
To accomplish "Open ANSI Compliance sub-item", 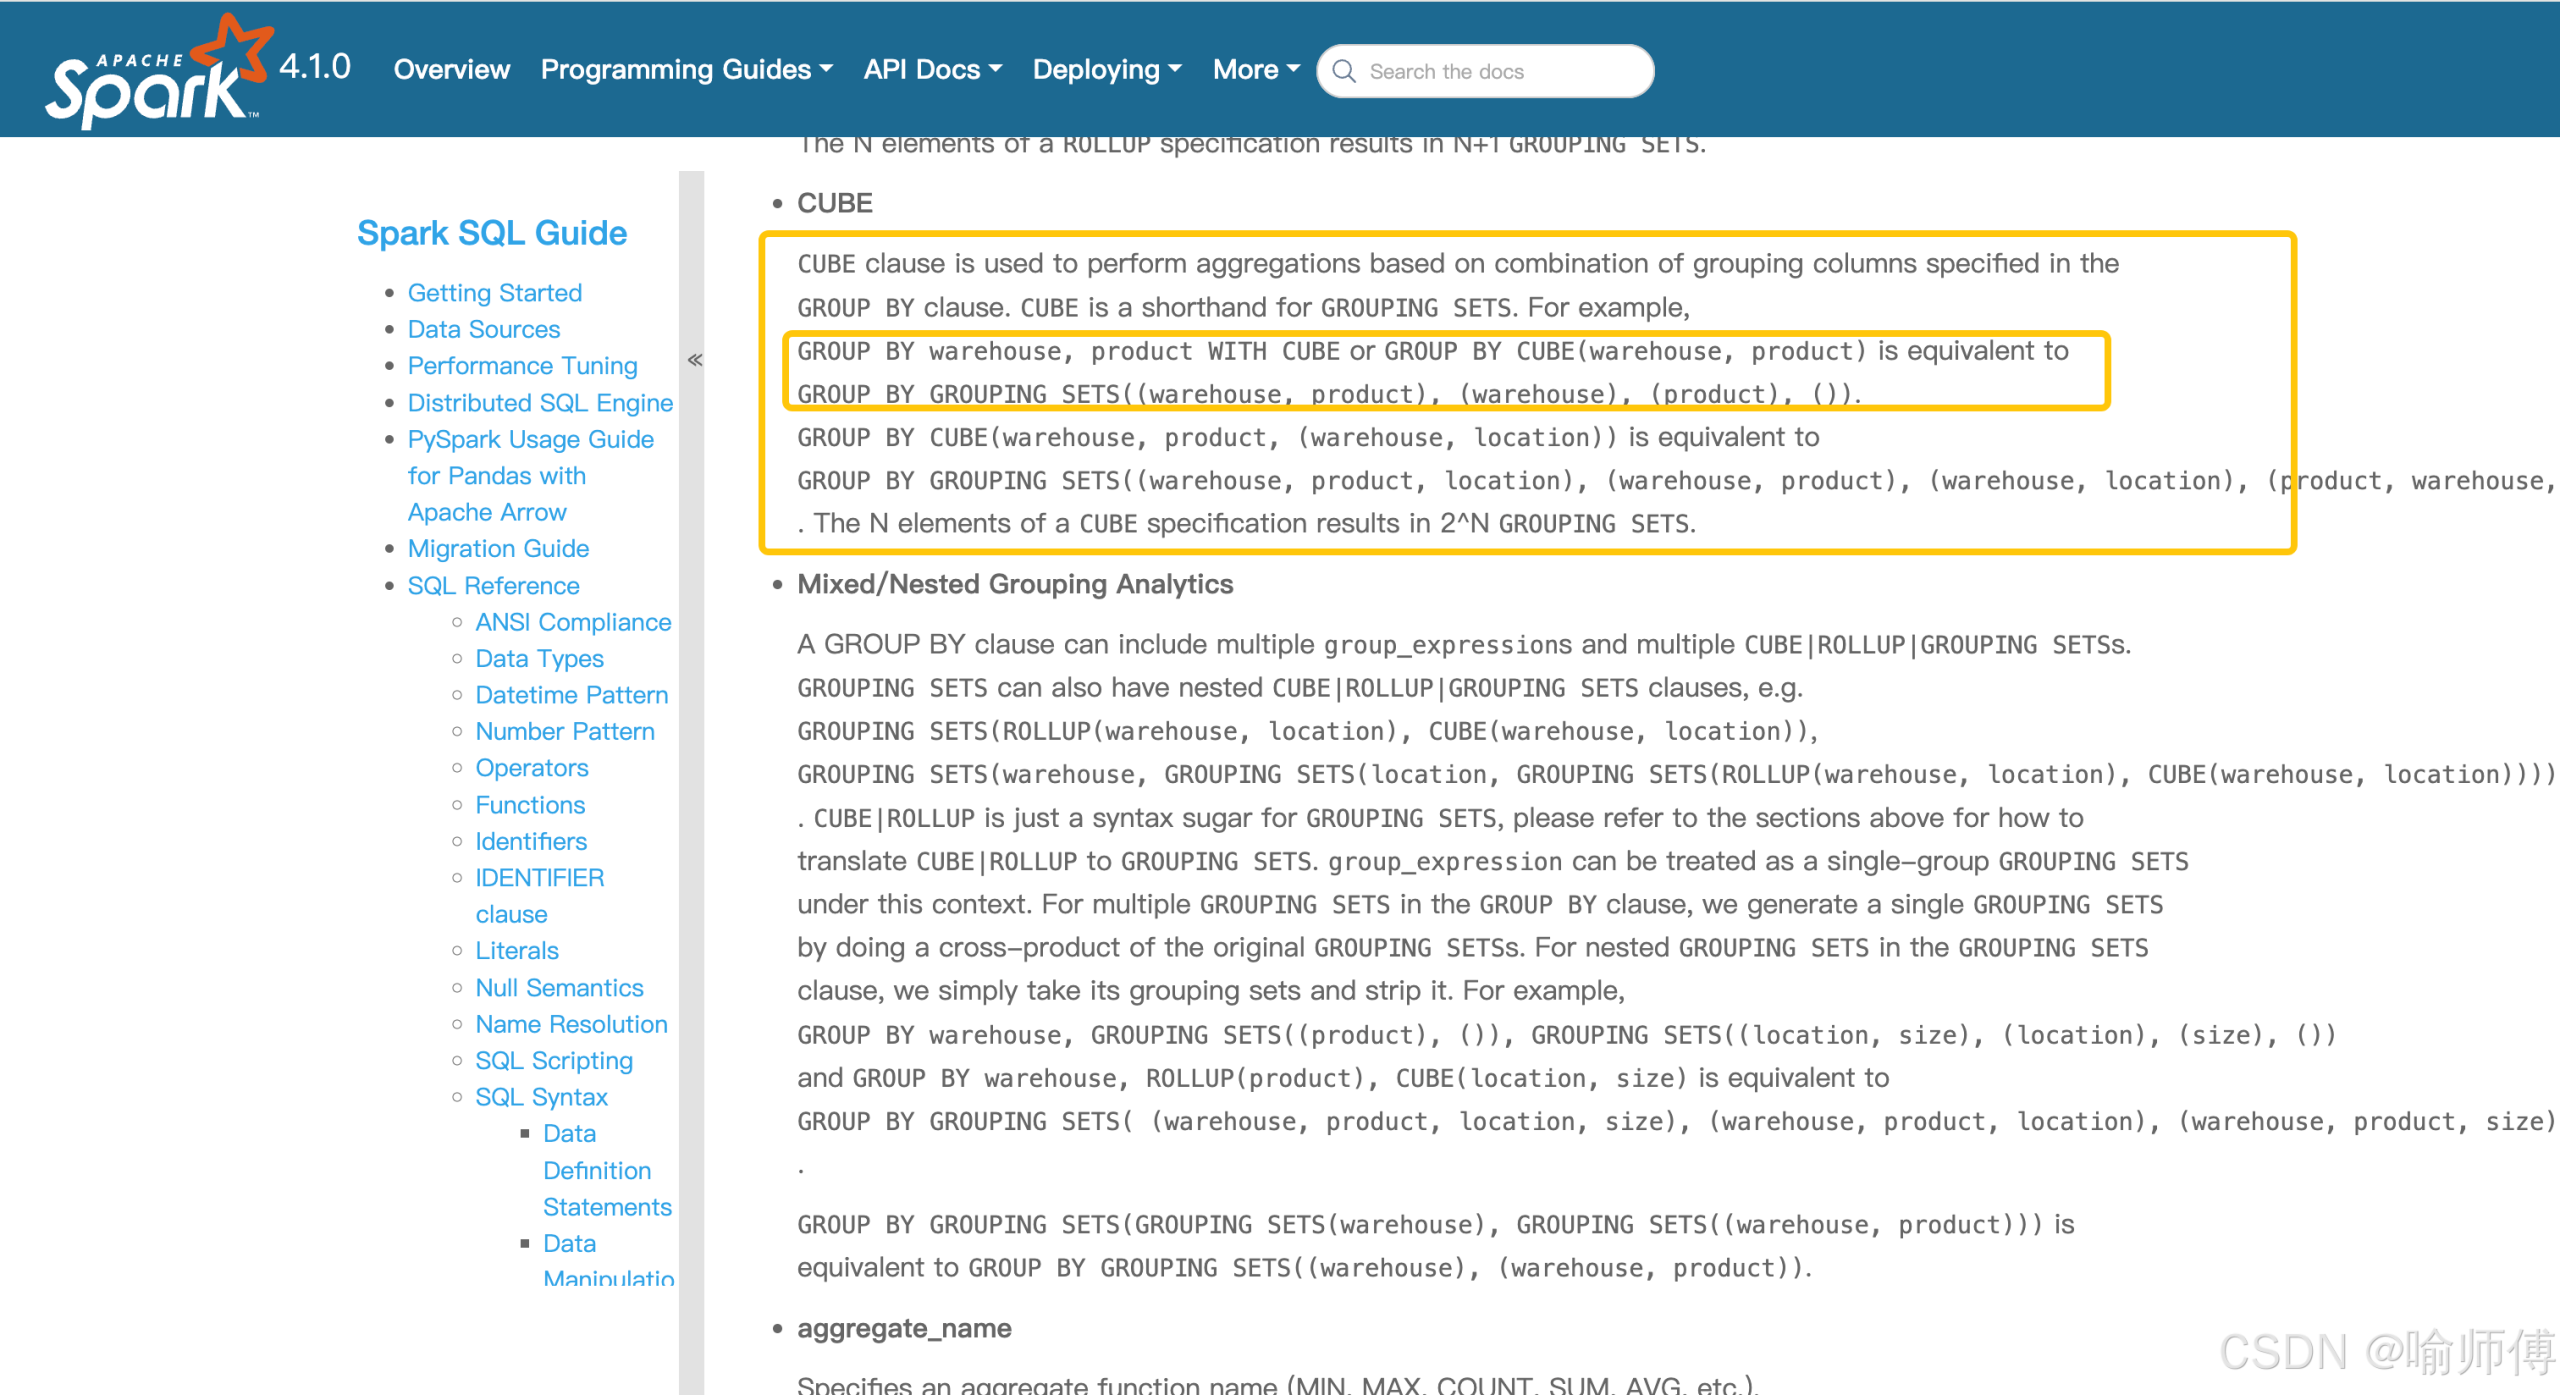I will tap(573, 622).
